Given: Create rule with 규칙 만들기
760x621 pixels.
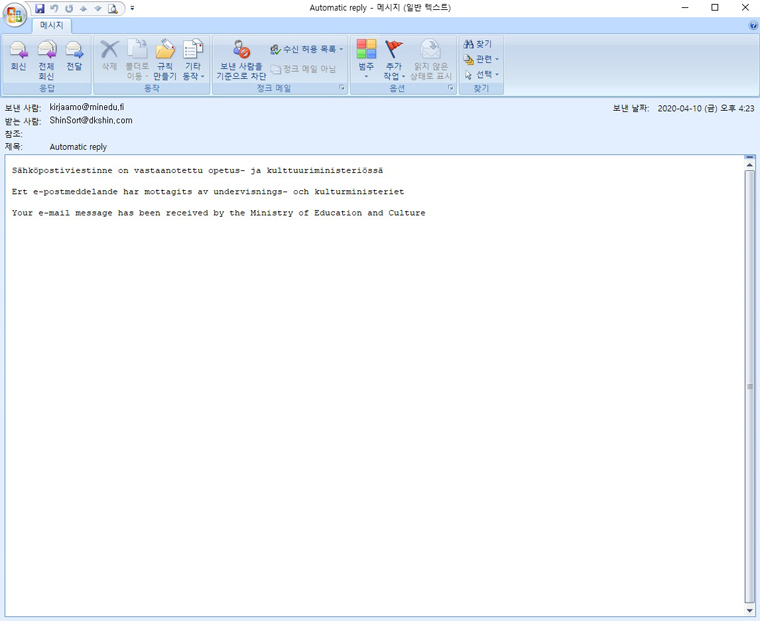Looking at the screenshot, I should [165, 60].
